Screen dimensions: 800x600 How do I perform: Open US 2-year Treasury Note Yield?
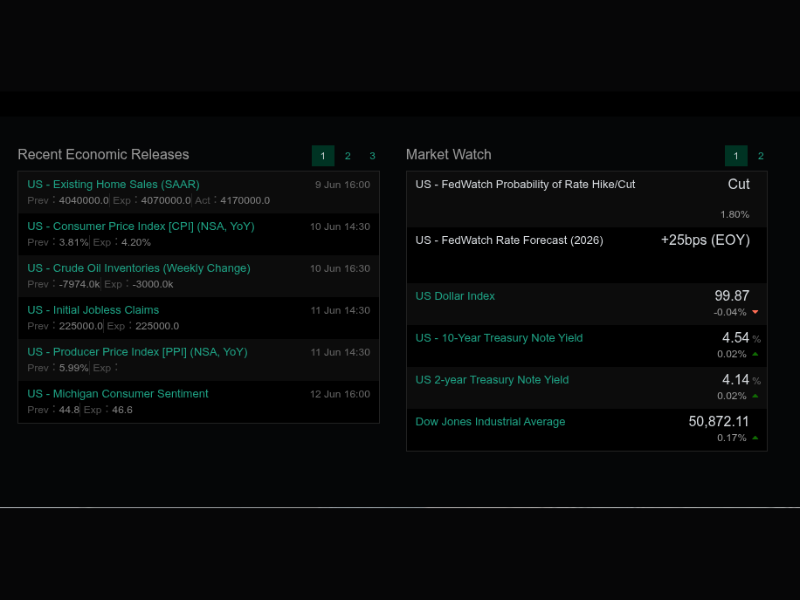click(492, 380)
